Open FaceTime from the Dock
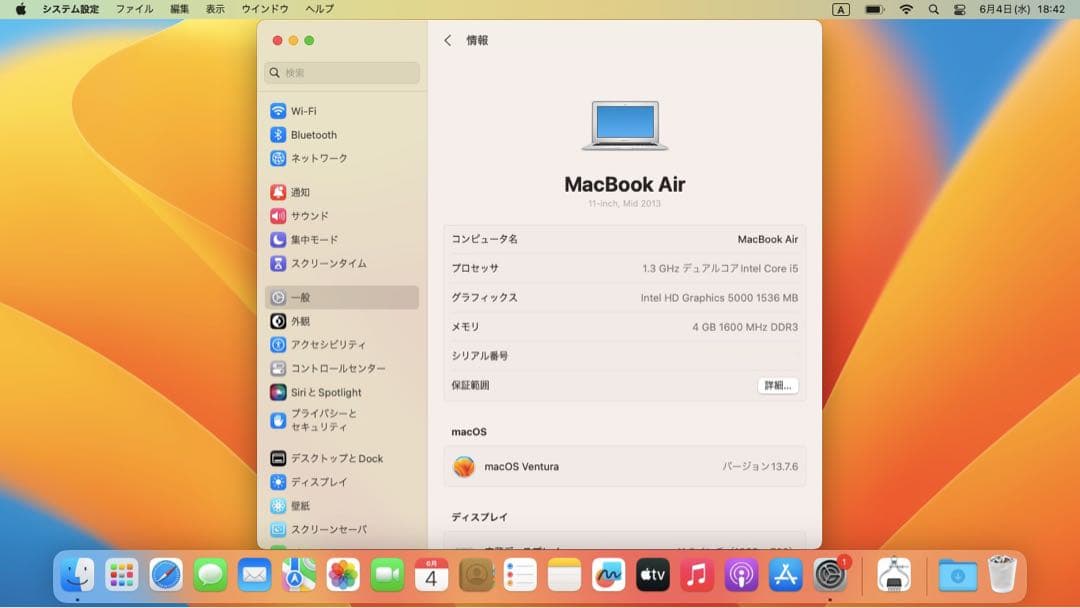 pyautogui.click(x=386, y=576)
